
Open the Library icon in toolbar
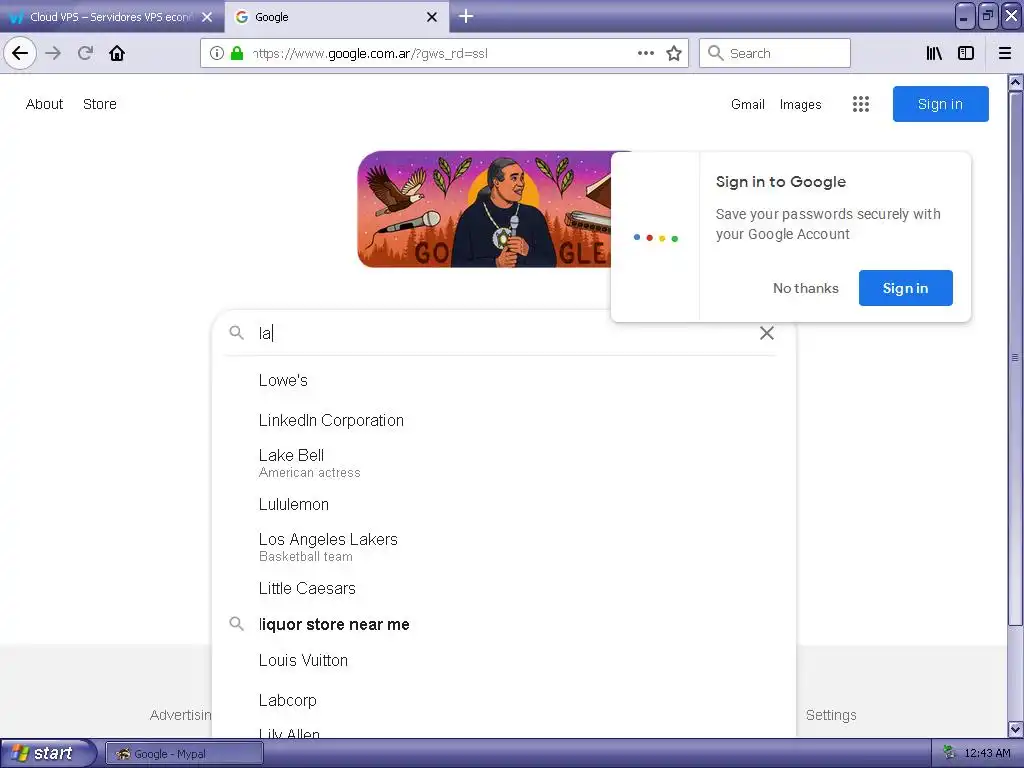[x=934, y=53]
